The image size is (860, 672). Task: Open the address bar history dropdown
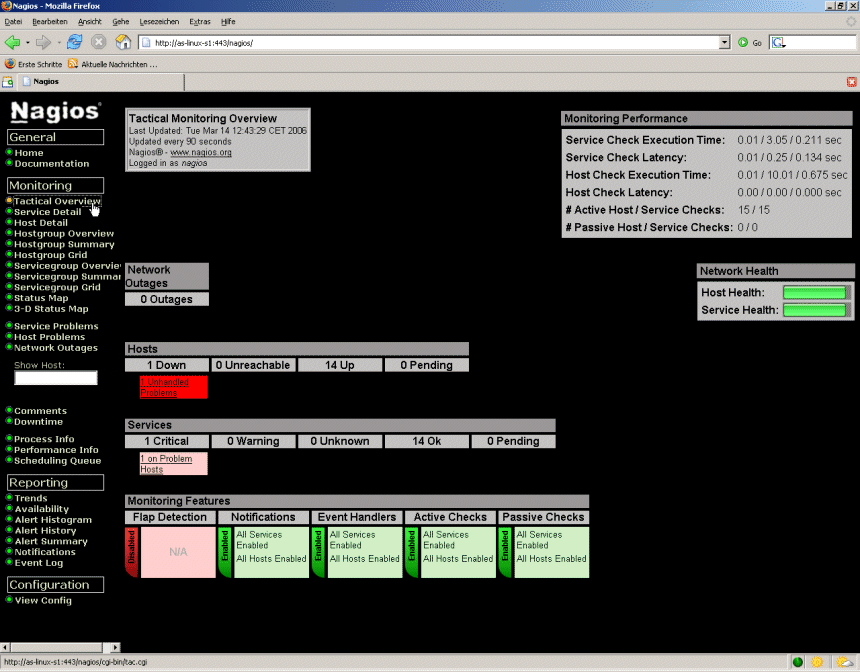pos(724,42)
